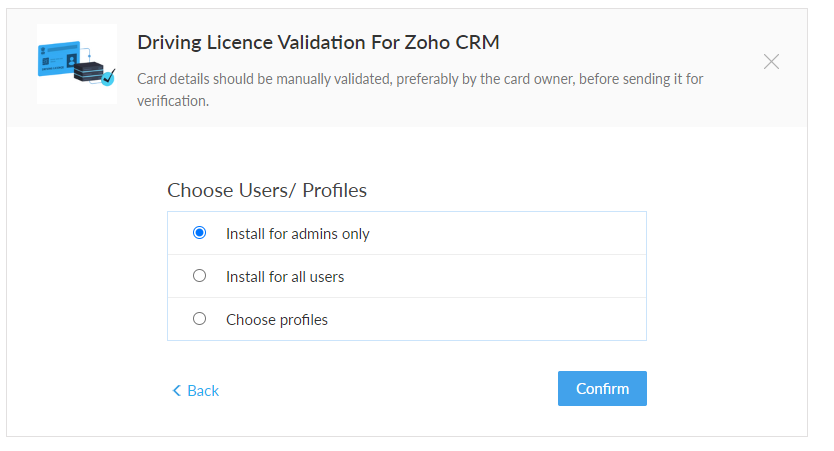Select the 'Install for admins only' radio button
Screen dimensions: 834x451
point(199,233)
